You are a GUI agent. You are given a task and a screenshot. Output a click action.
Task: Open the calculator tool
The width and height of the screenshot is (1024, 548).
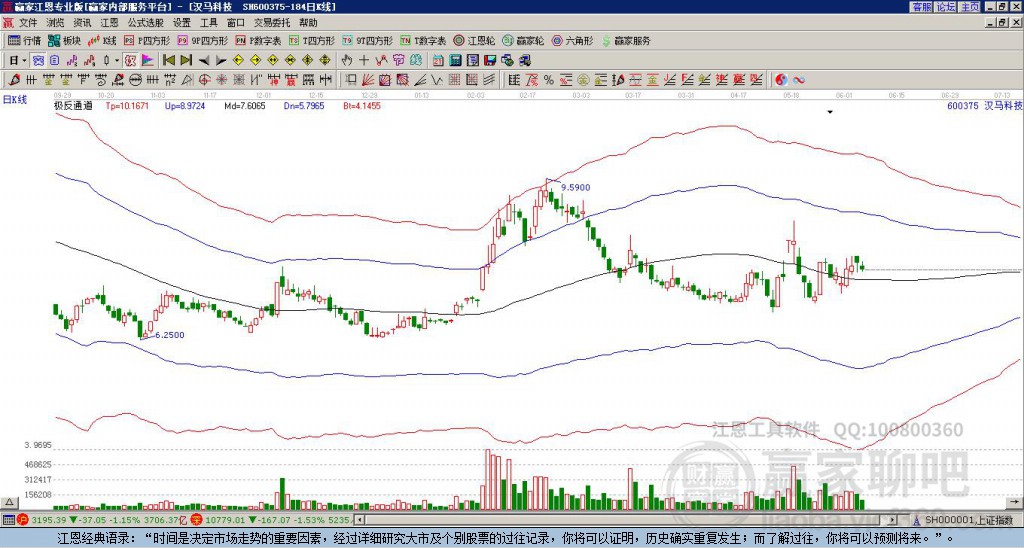pos(455,61)
